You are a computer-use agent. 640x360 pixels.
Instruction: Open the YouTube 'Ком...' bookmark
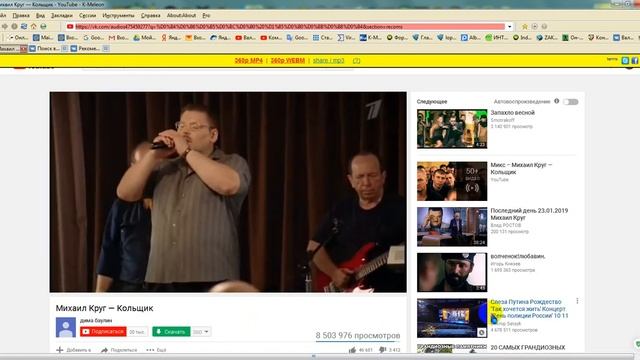click(271, 38)
